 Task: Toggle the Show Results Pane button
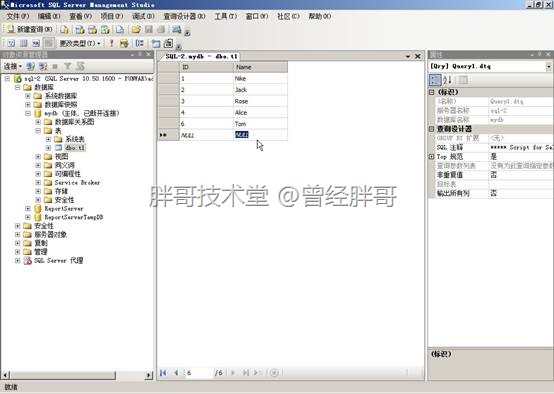point(48,43)
